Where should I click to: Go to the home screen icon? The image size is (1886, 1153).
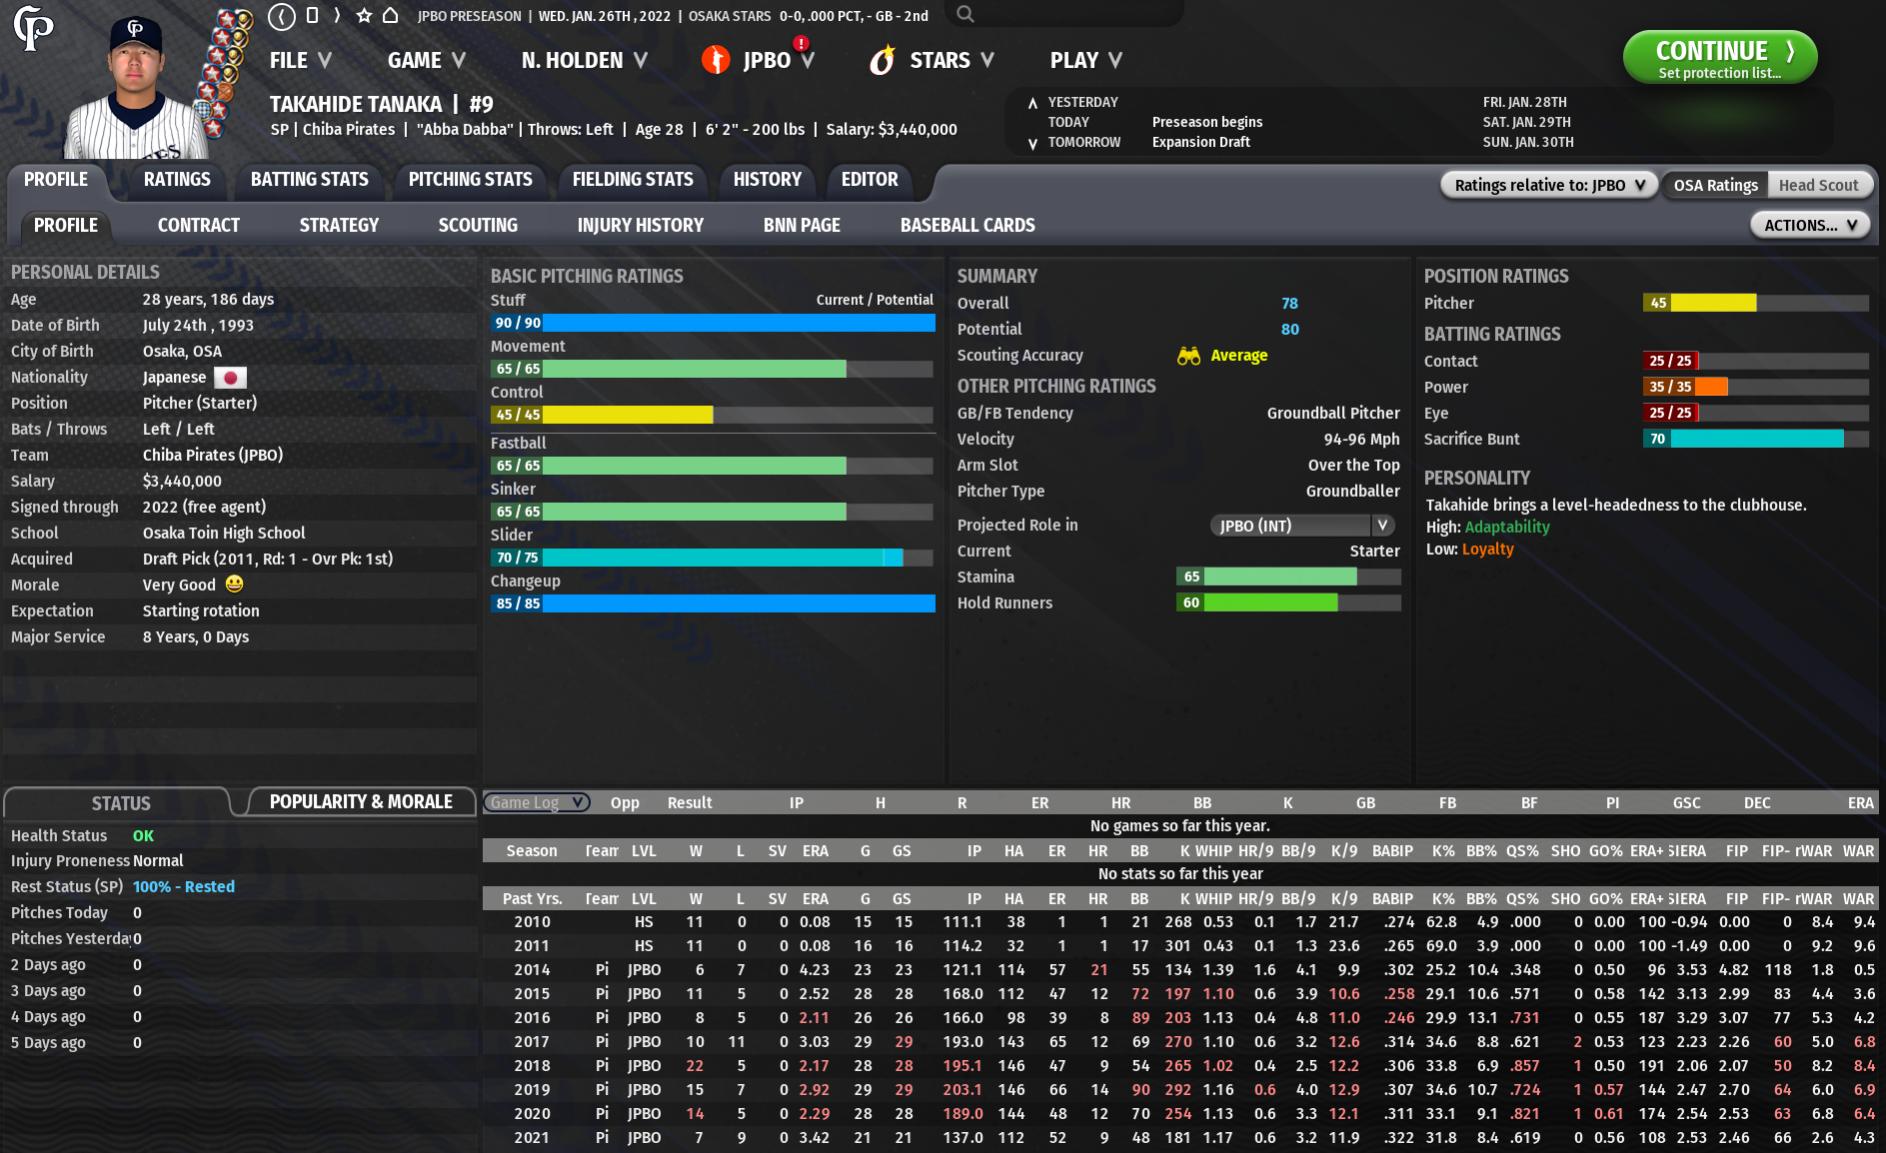391,16
